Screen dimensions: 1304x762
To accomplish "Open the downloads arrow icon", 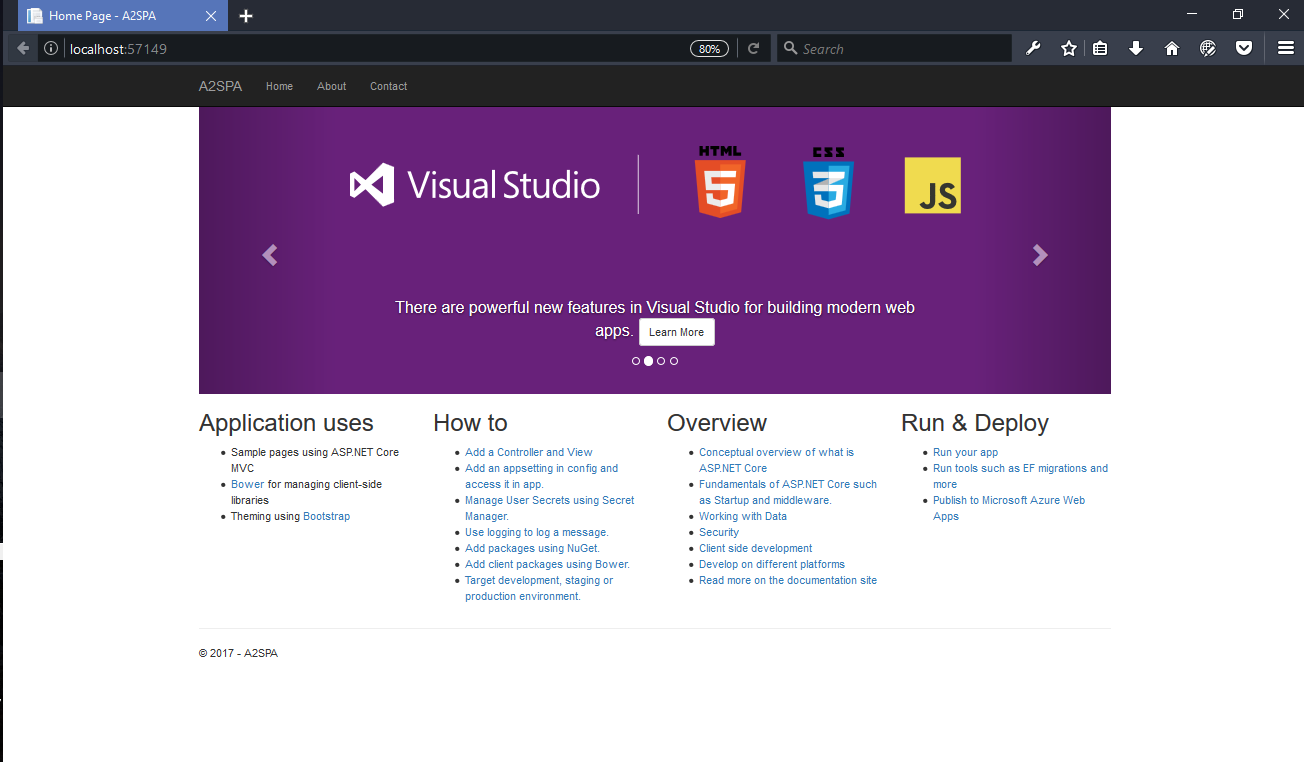I will [1136, 48].
